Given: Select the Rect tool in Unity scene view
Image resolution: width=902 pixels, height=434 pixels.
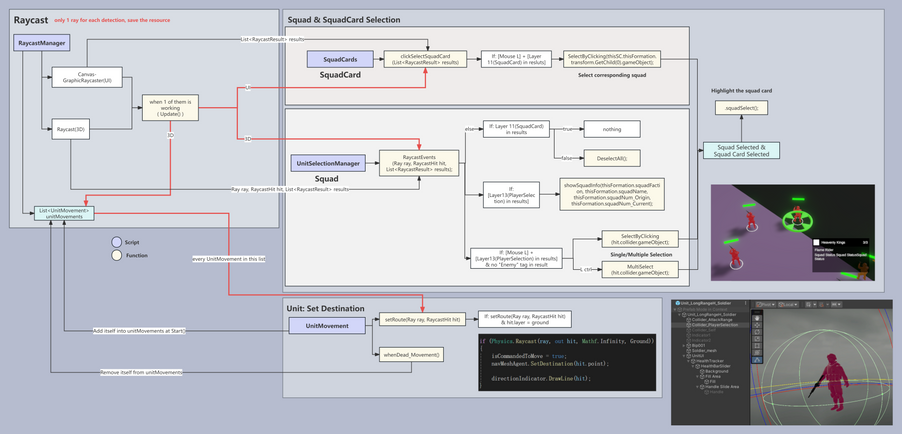Looking at the screenshot, I should (x=757, y=346).
